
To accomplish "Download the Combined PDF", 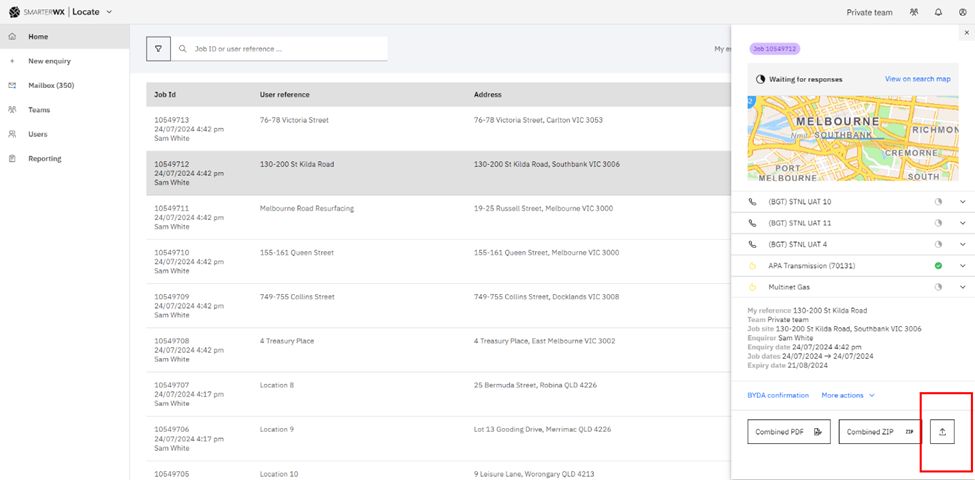I will pos(788,432).
